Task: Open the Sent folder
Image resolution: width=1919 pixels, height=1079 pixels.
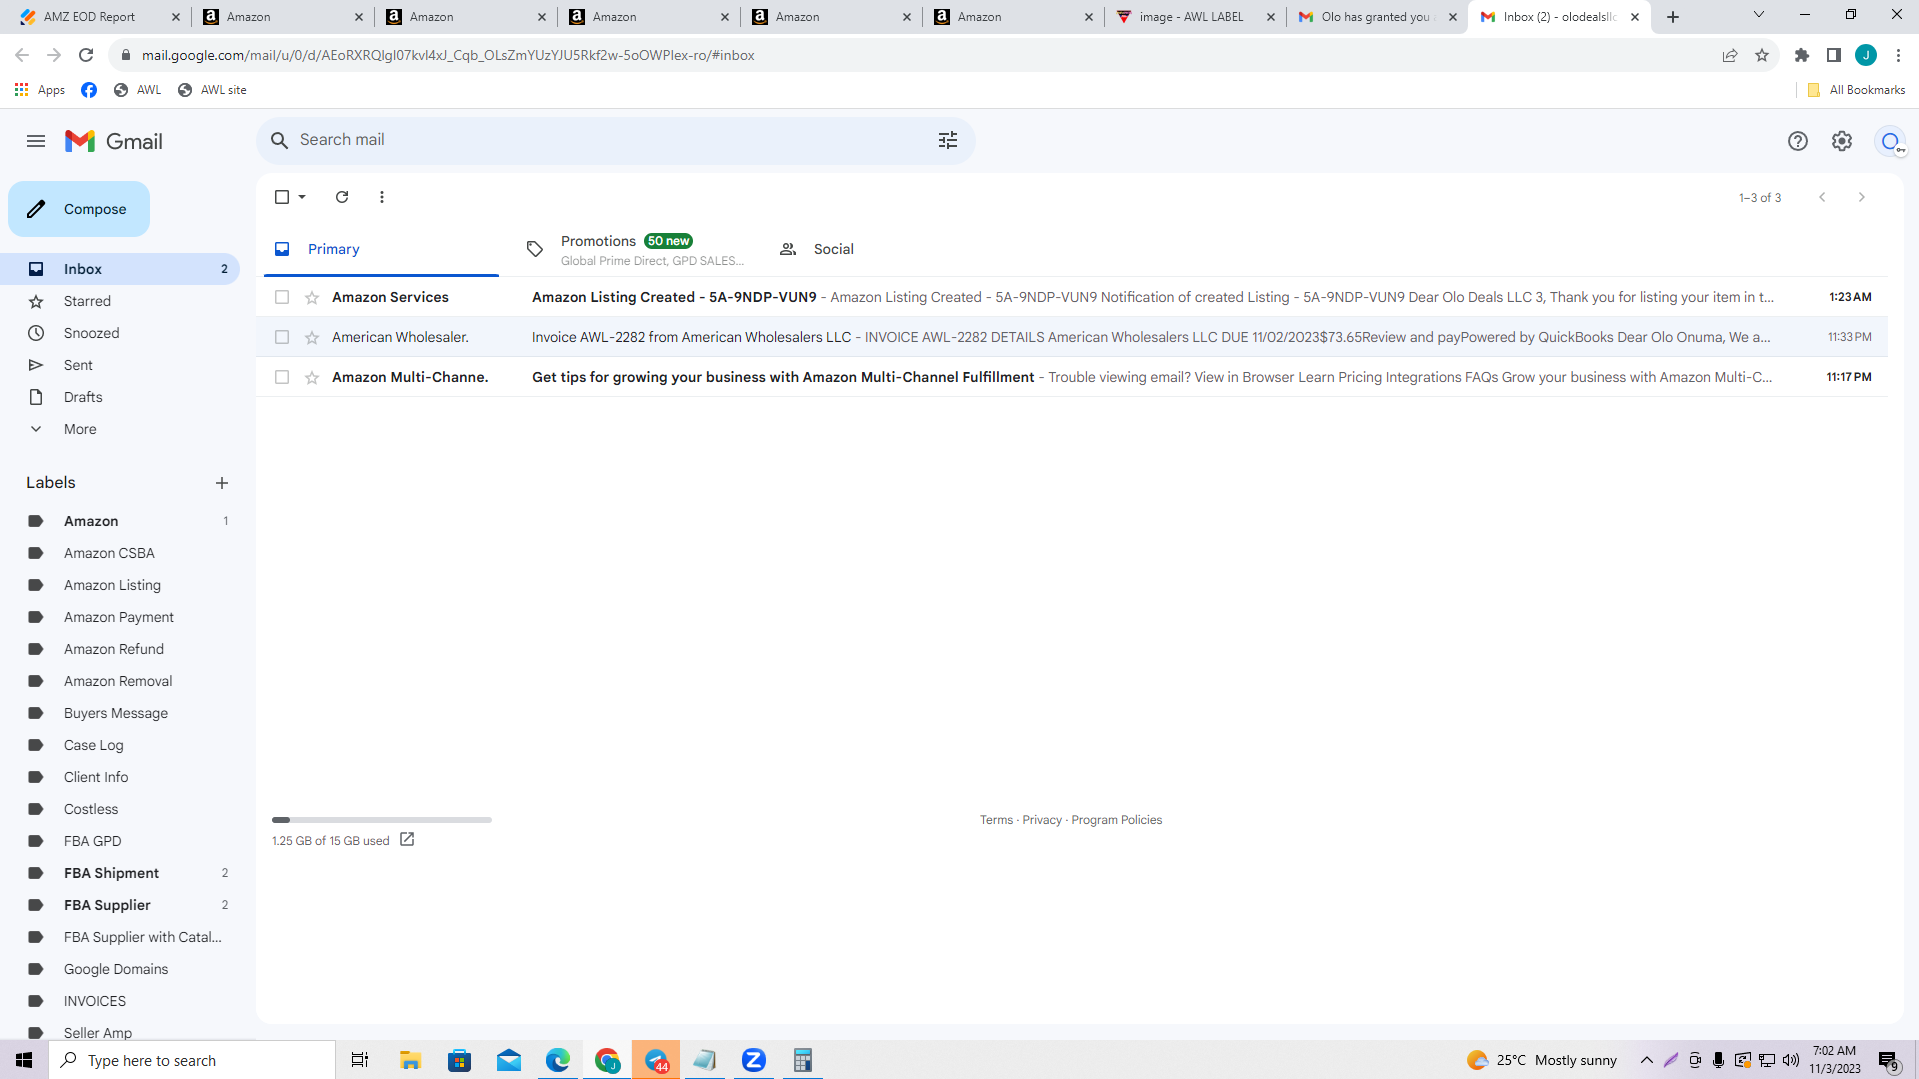Action: click(x=120, y=365)
